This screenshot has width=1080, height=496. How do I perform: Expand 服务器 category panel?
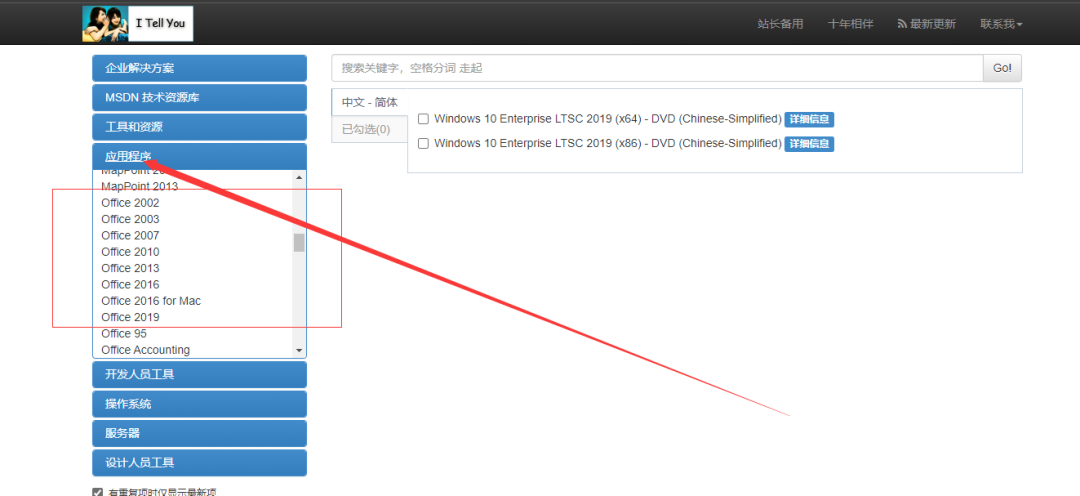[199, 433]
